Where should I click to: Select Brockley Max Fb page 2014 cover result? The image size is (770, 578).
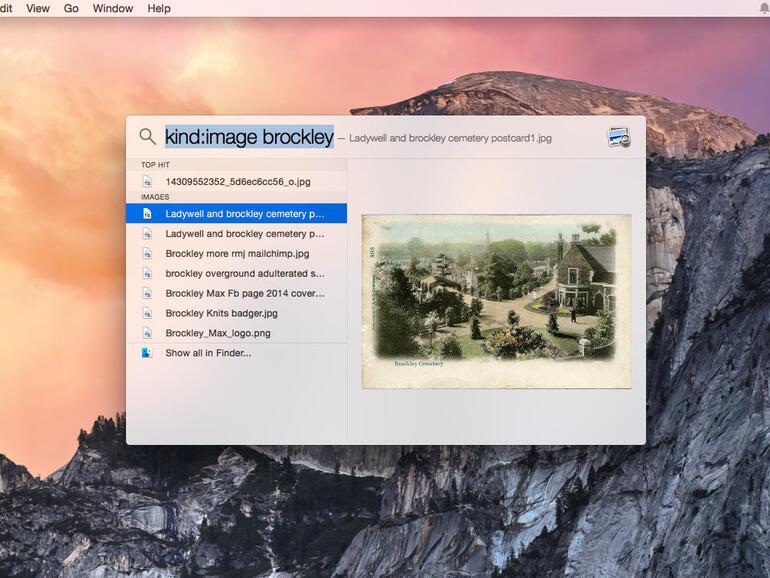tap(237, 293)
